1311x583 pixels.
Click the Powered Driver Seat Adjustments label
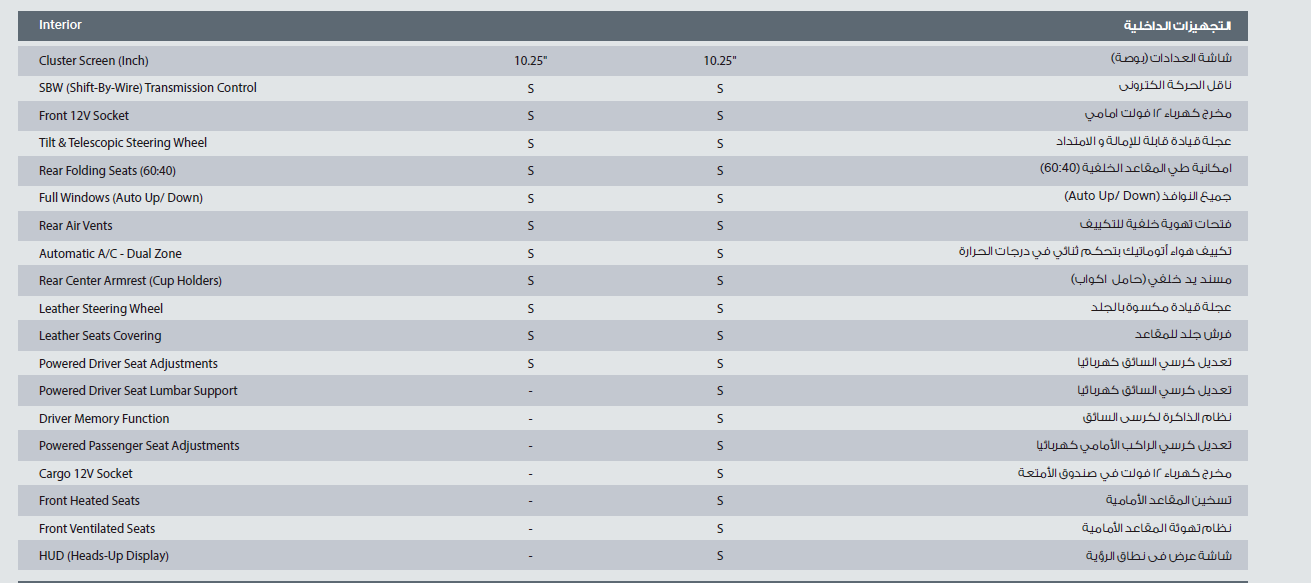pyautogui.click(x=128, y=364)
